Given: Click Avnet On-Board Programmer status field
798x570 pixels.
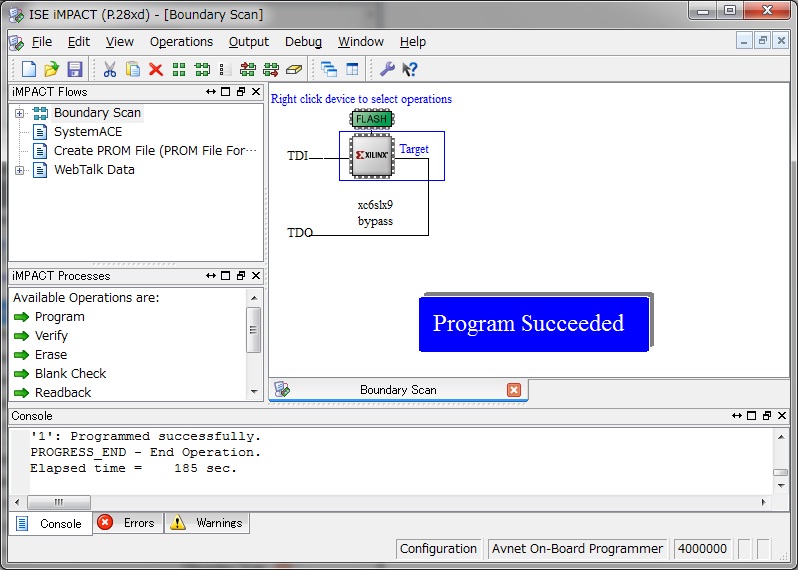Looking at the screenshot, I should (x=577, y=549).
